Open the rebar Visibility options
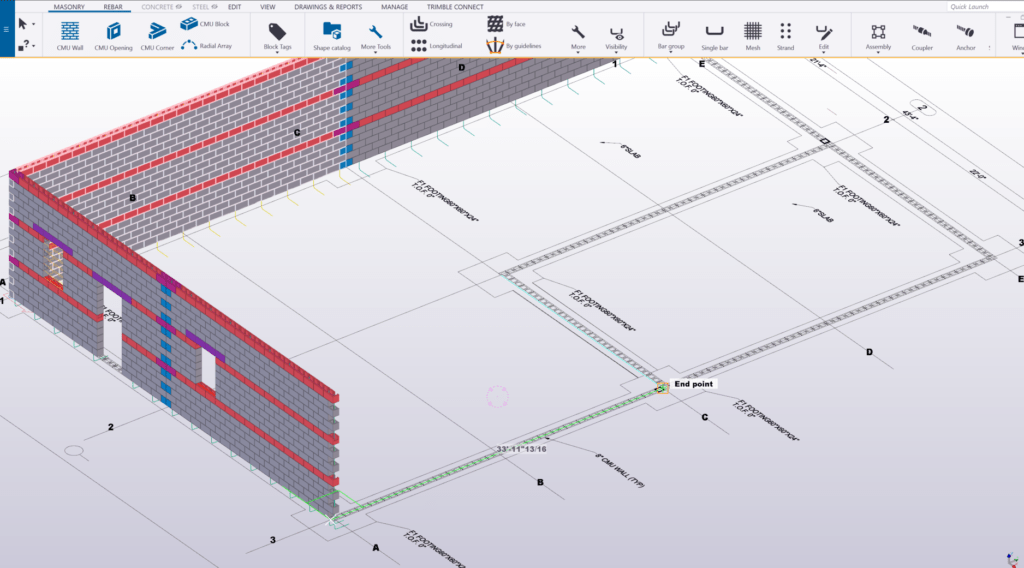 pos(616,37)
